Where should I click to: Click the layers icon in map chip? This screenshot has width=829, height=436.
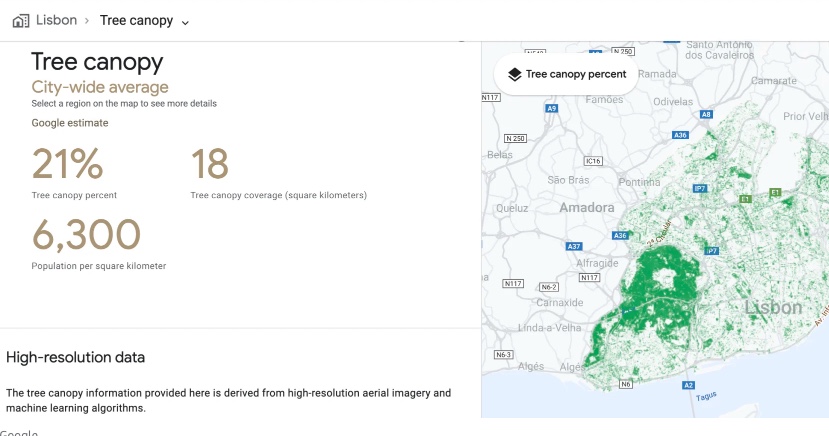tap(514, 75)
